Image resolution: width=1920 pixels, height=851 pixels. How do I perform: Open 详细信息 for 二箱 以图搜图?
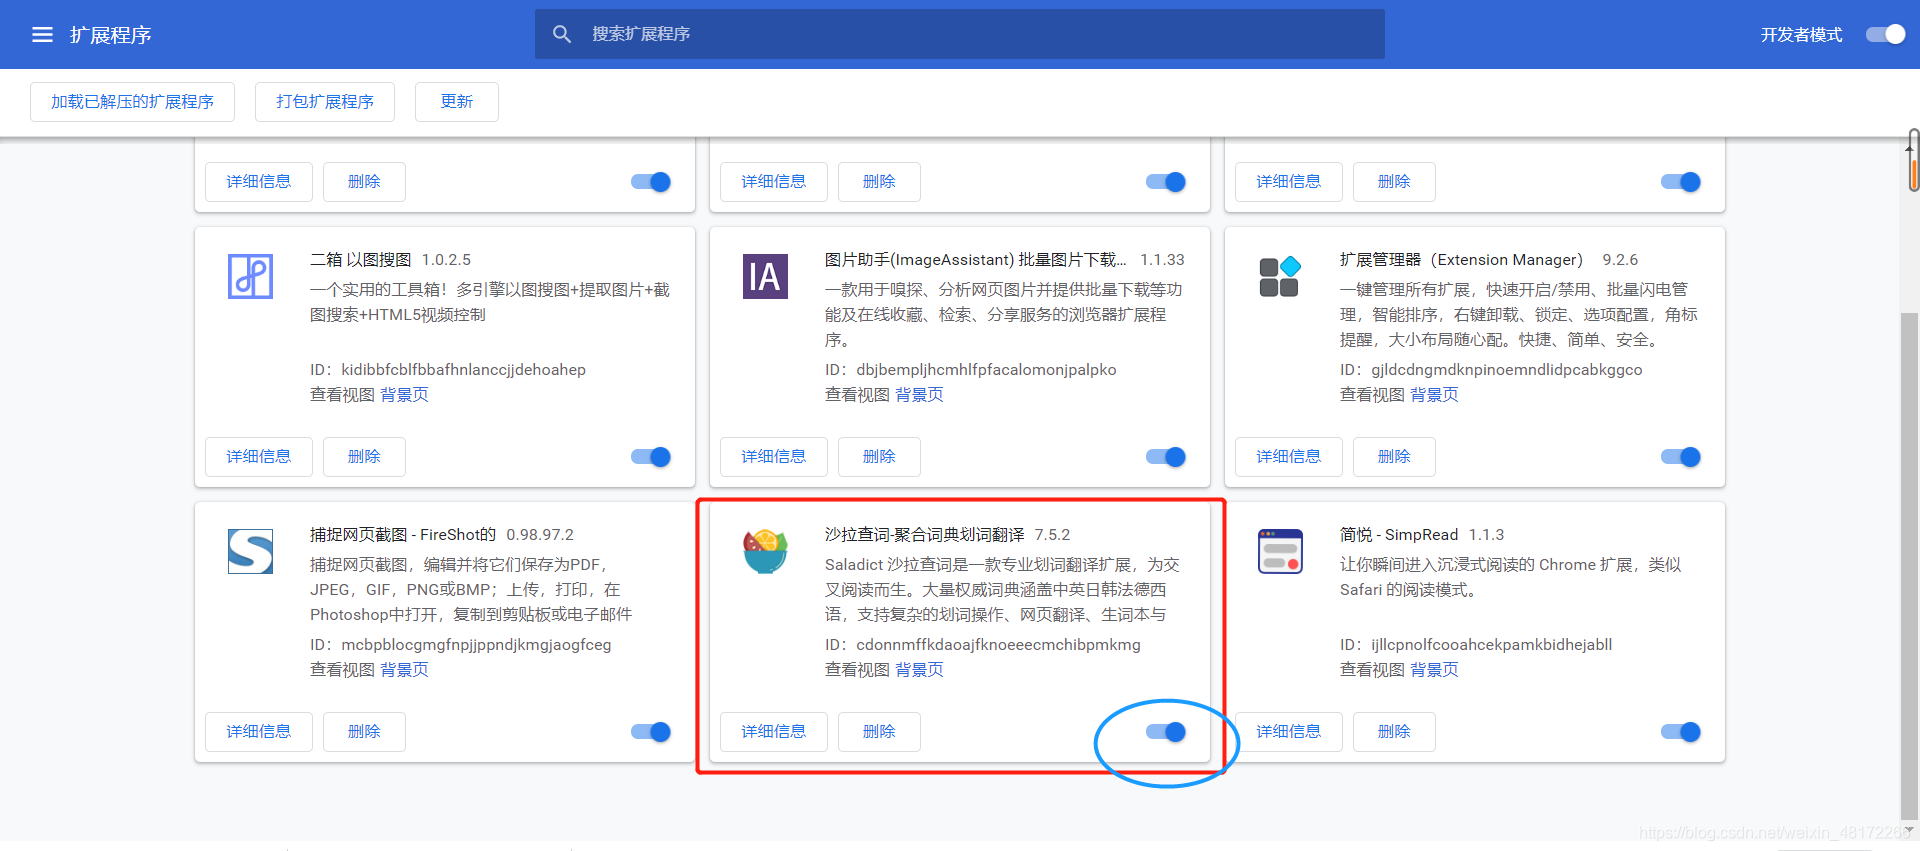[x=259, y=457]
